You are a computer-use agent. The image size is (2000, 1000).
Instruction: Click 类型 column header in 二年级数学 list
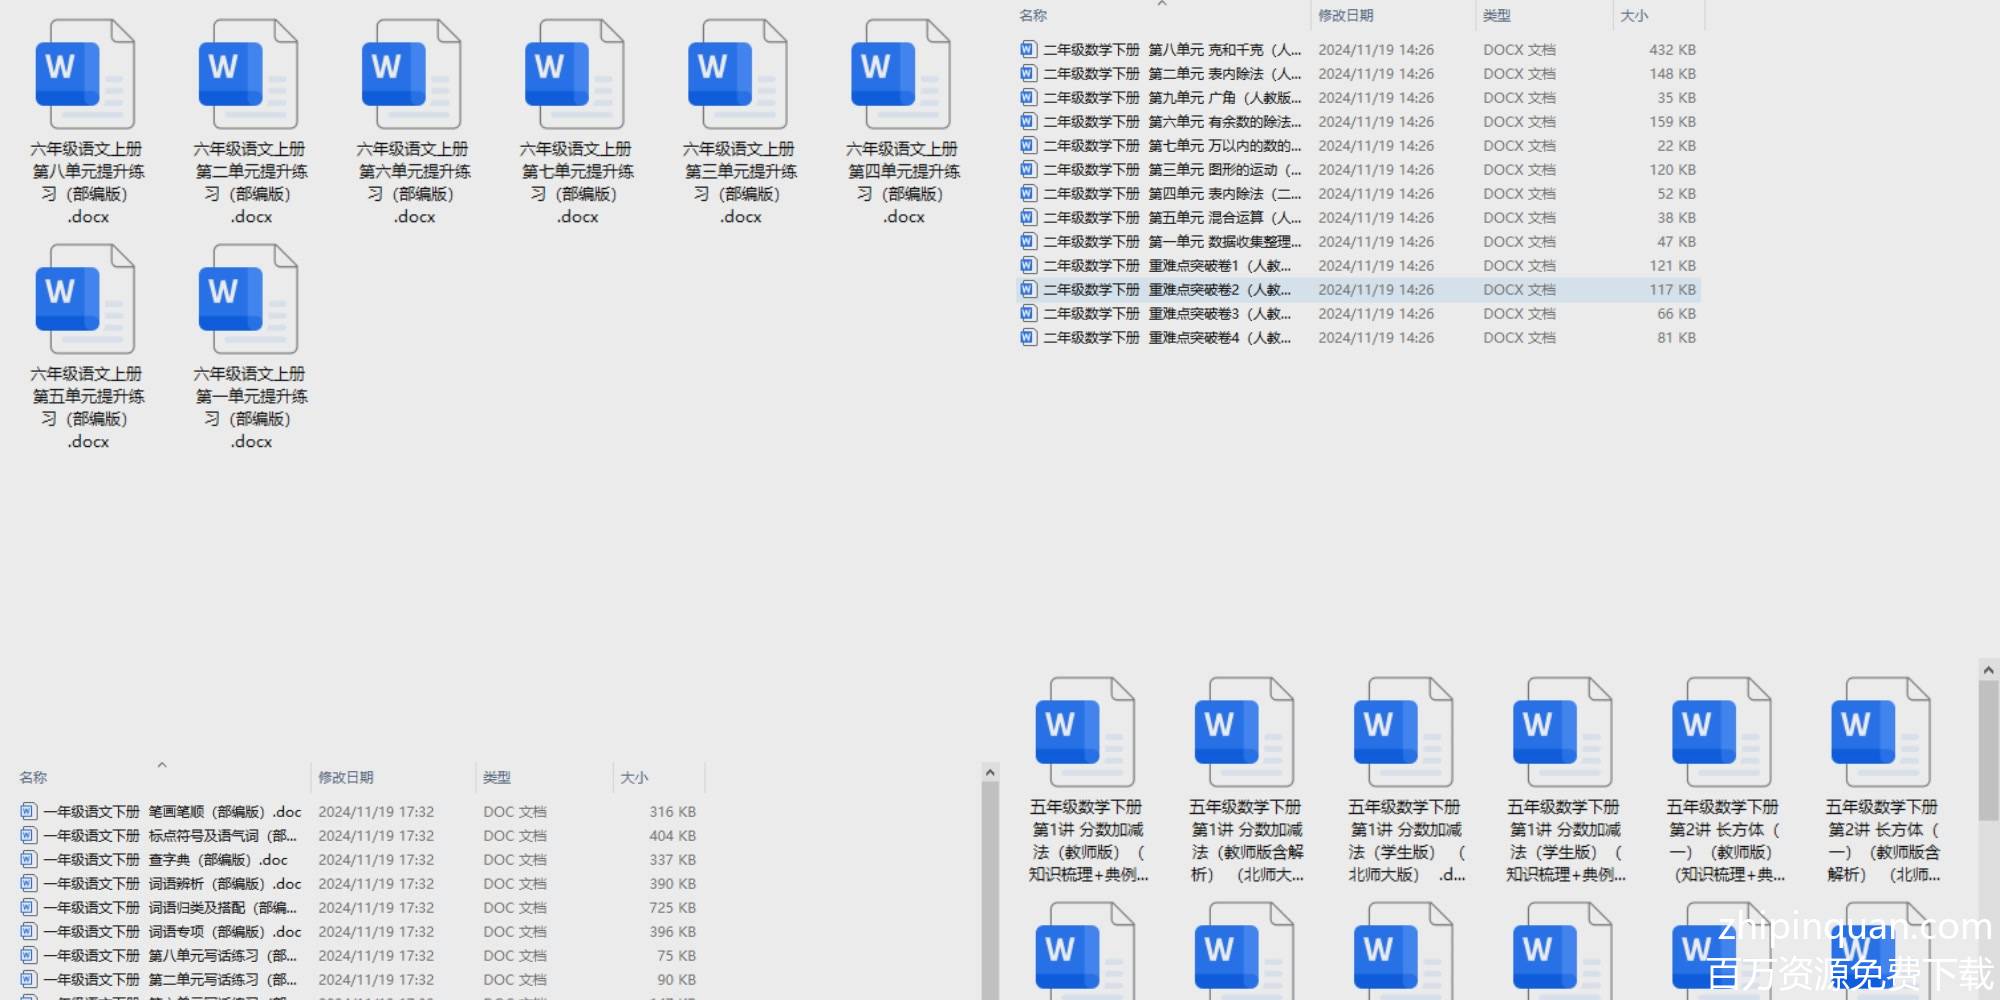coord(1496,16)
